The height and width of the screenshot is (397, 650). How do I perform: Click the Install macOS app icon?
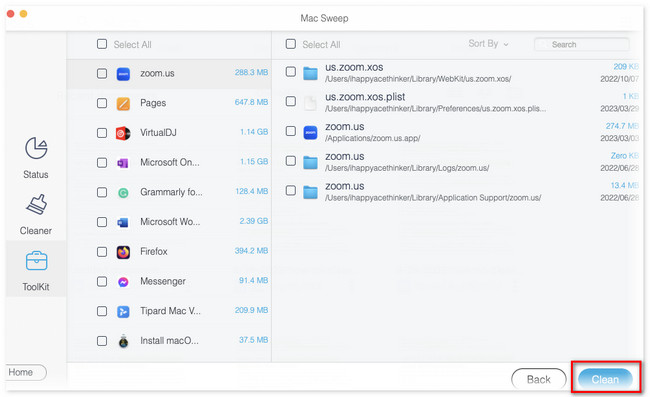coord(123,341)
